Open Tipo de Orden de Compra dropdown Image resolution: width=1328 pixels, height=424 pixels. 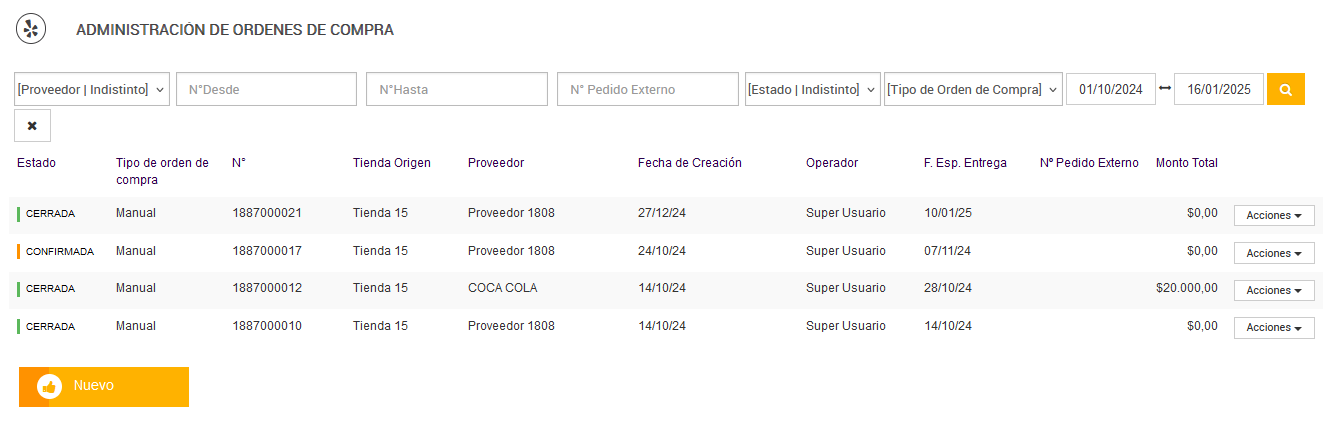pyautogui.click(x=972, y=89)
